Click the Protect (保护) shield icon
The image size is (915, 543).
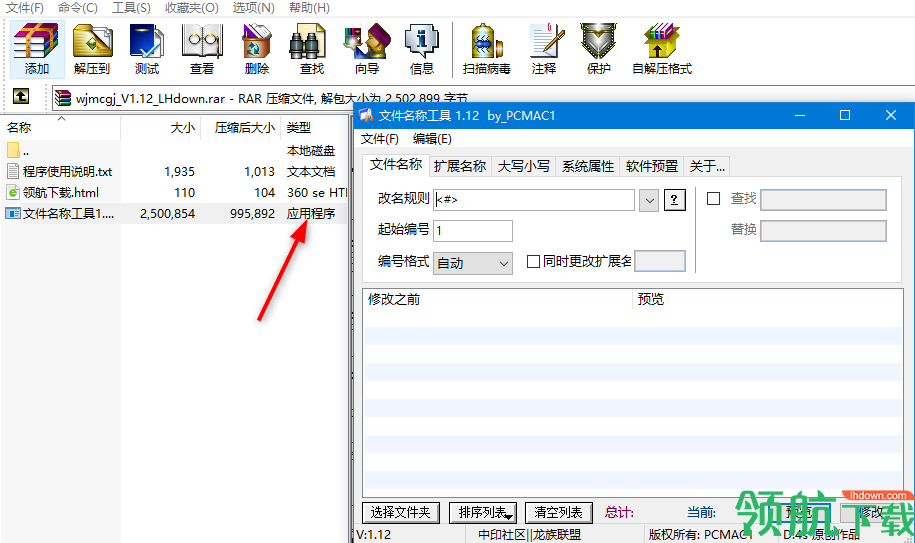point(599,49)
